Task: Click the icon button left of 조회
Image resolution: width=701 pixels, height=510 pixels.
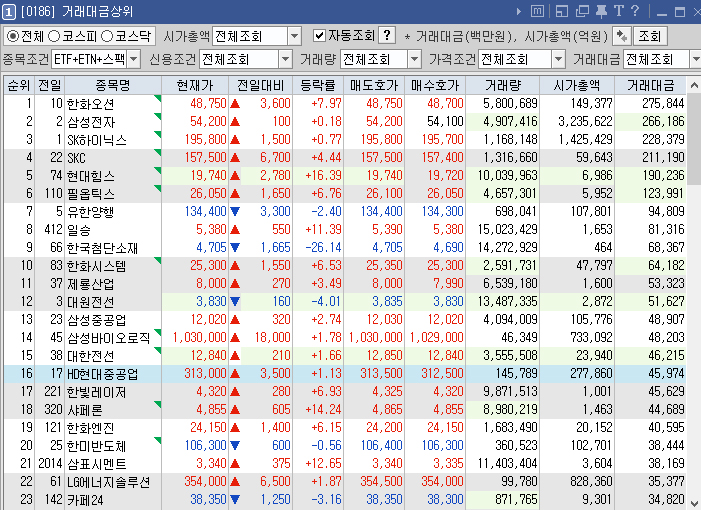Action: coord(621,36)
